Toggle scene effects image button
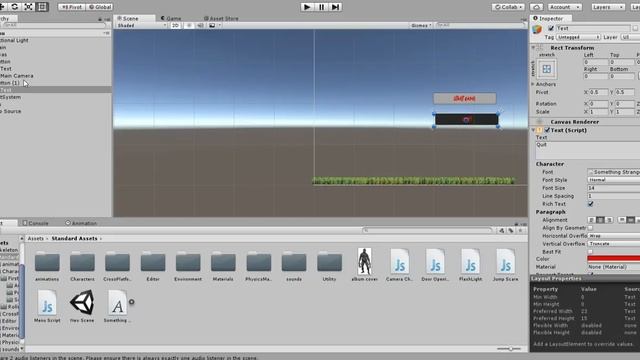Screen dimensions: 640x360 pyautogui.click(x=212, y=25)
